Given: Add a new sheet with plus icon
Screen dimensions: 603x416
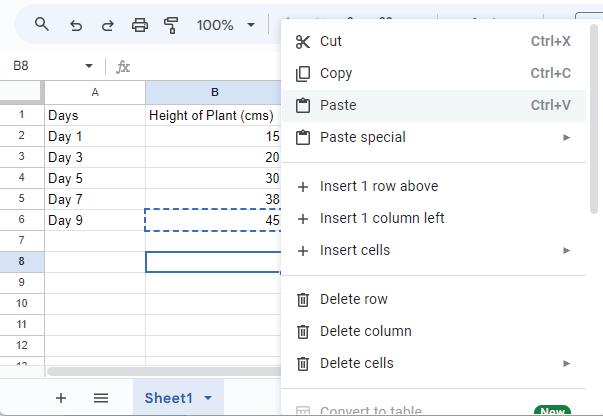Looking at the screenshot, I should point(61,398).
